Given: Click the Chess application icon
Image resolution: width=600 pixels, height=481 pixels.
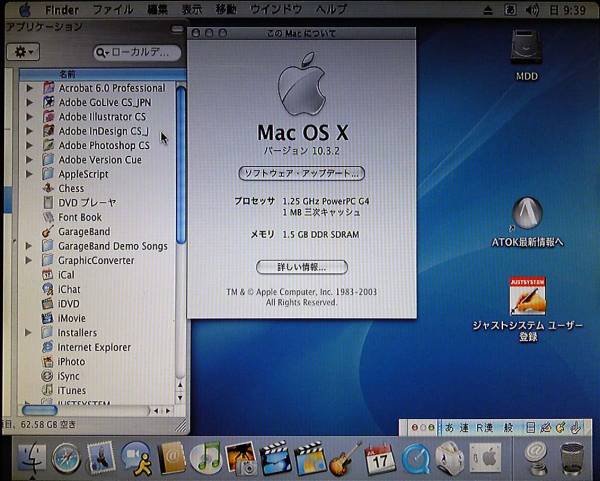Looking at the screenshot, I should (x=48, y=188).
